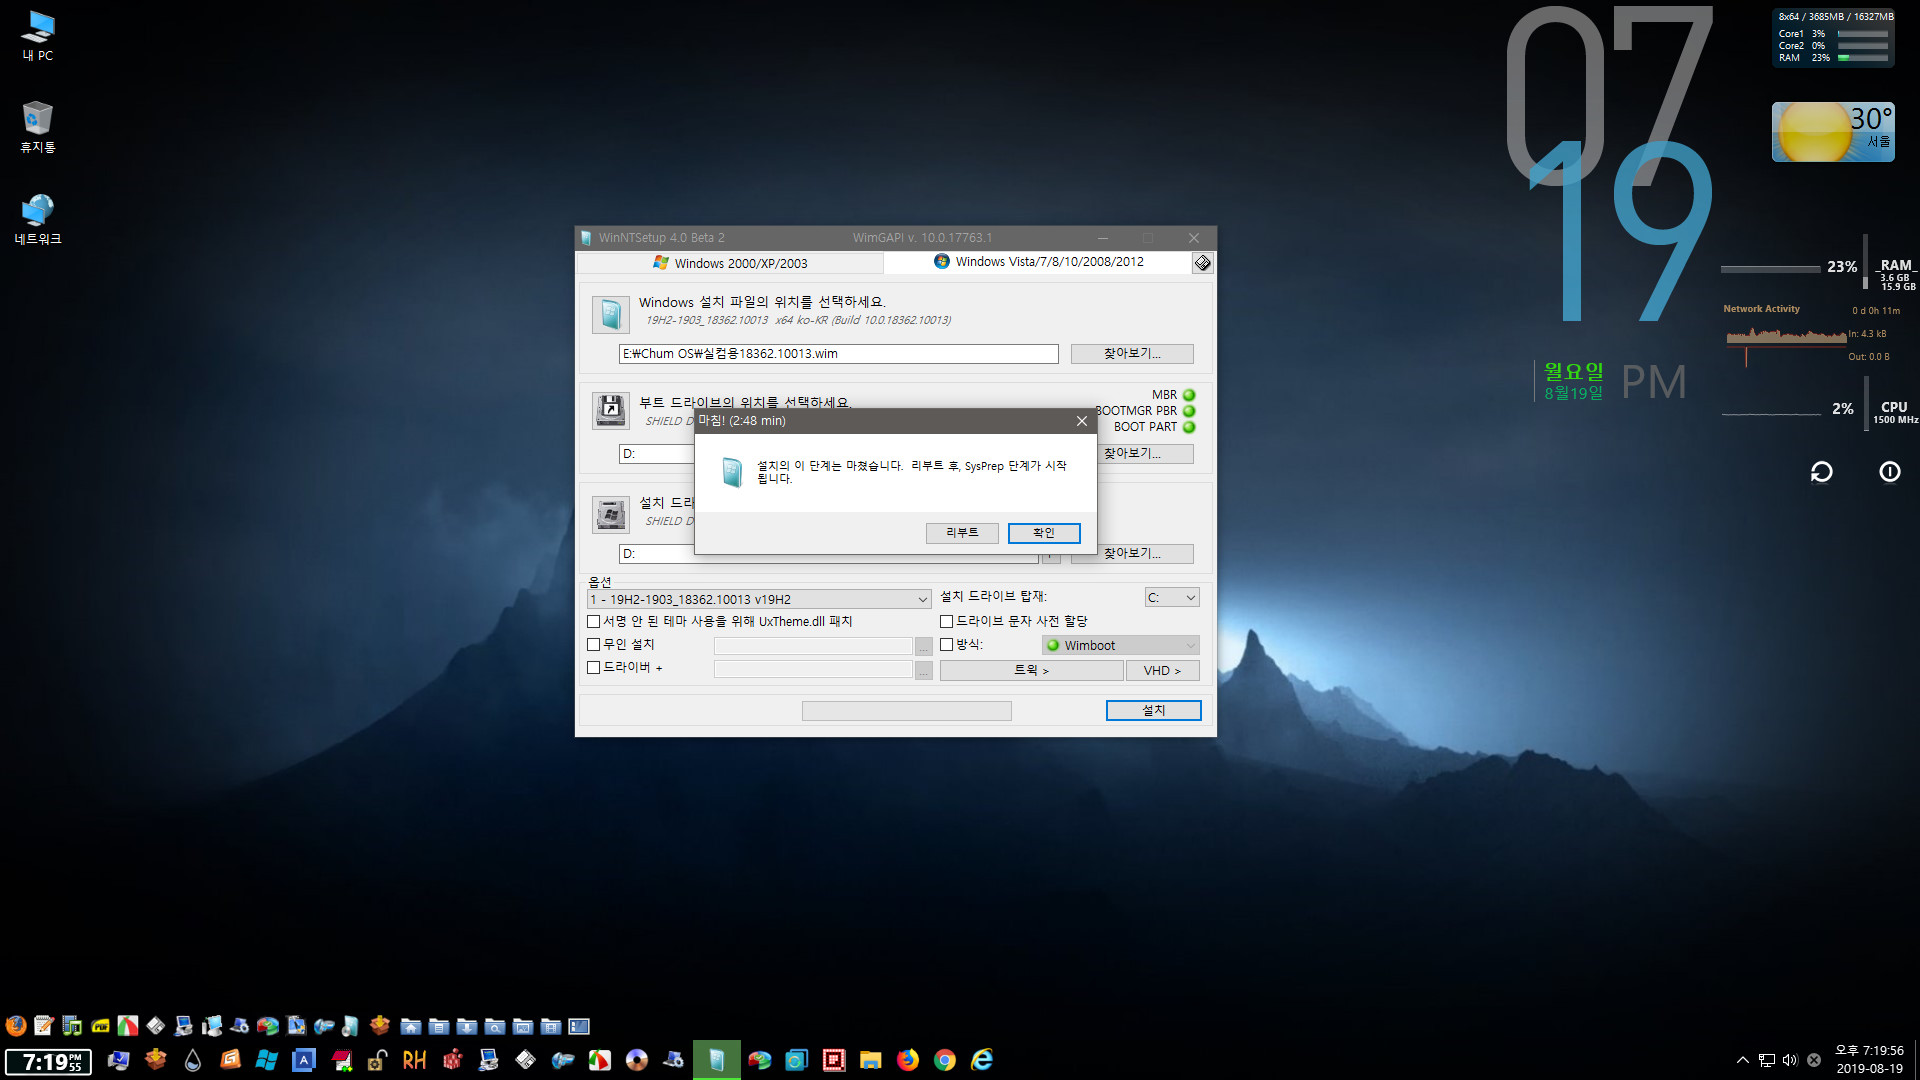
Task: Click the WinNTSetup tab-bar diamond icon
Action: click(x=1203, y=263)
